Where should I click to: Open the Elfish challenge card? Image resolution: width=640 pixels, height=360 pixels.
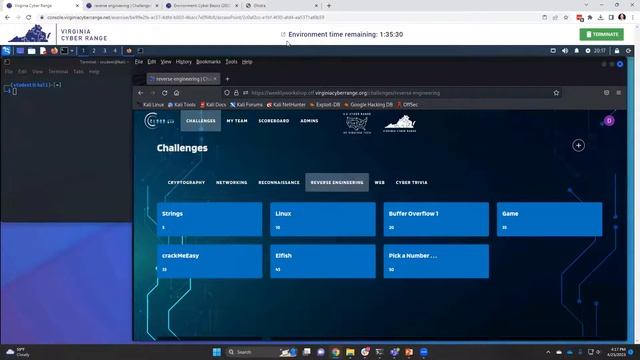[x=323, y=261]
